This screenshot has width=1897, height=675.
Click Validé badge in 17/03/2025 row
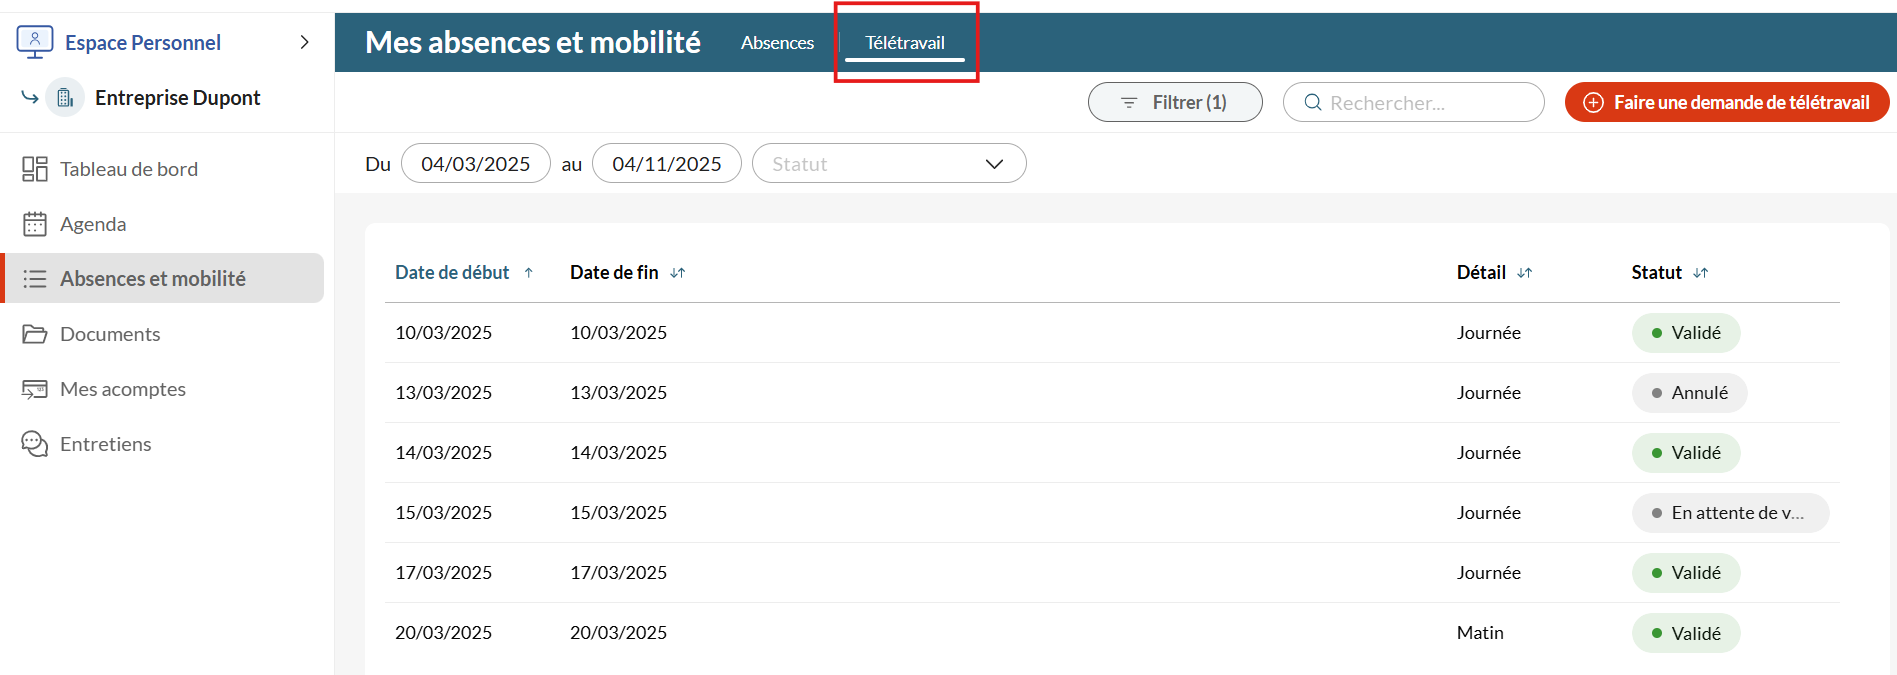pos(1686,573)
